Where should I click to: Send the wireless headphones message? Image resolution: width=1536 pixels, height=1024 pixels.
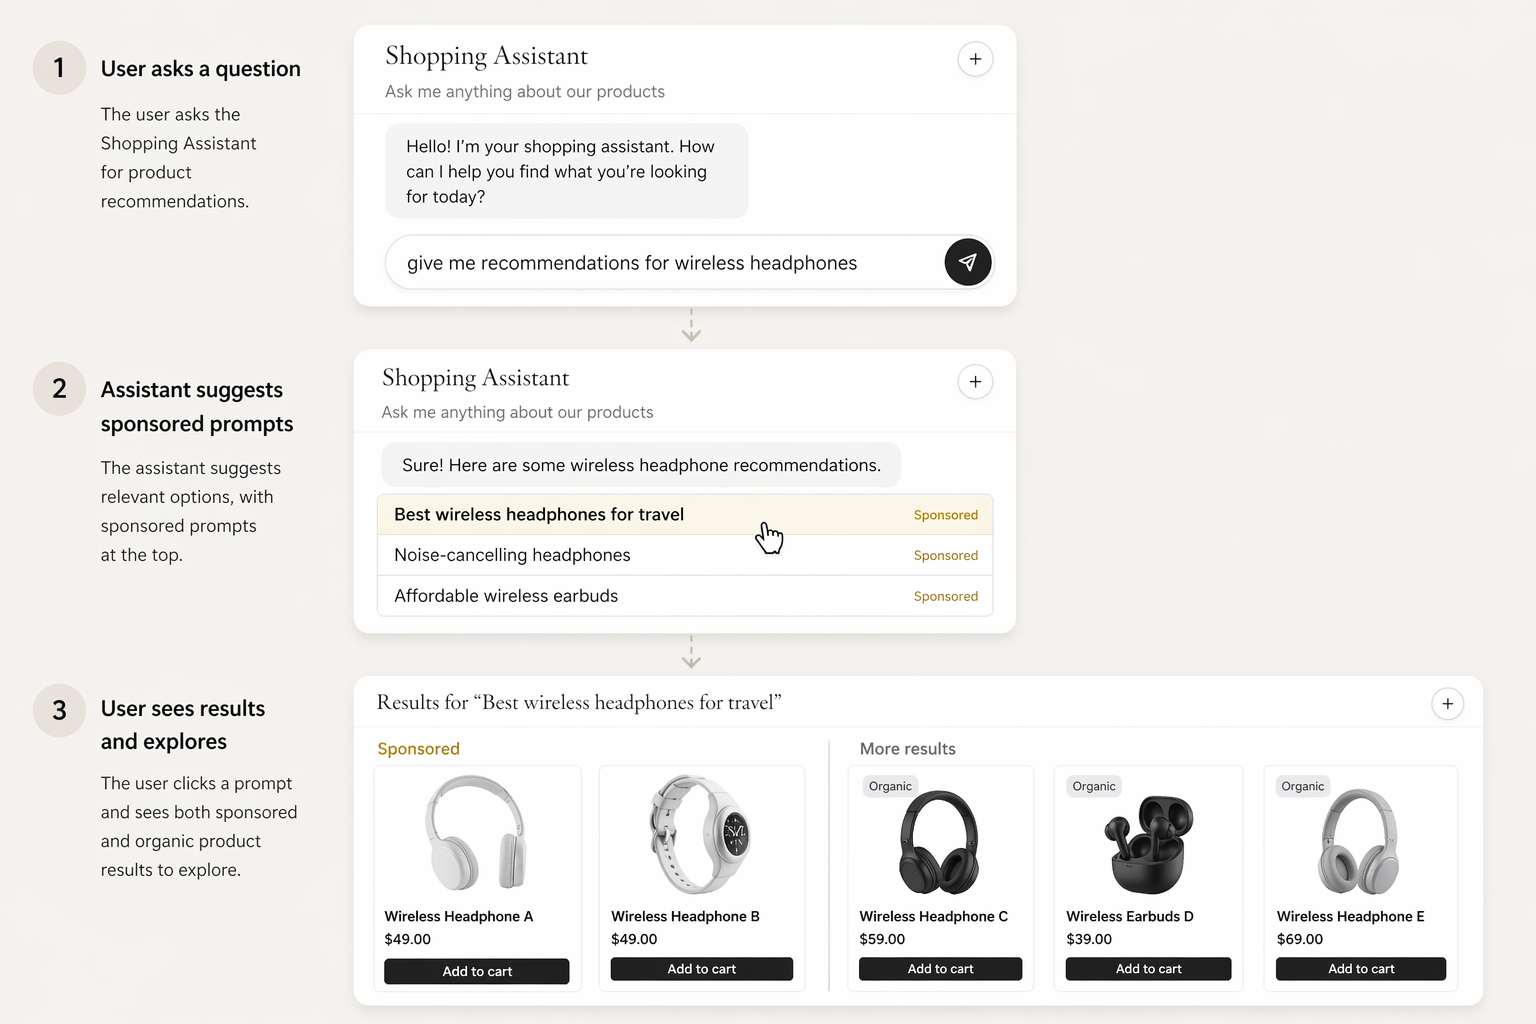967,262
